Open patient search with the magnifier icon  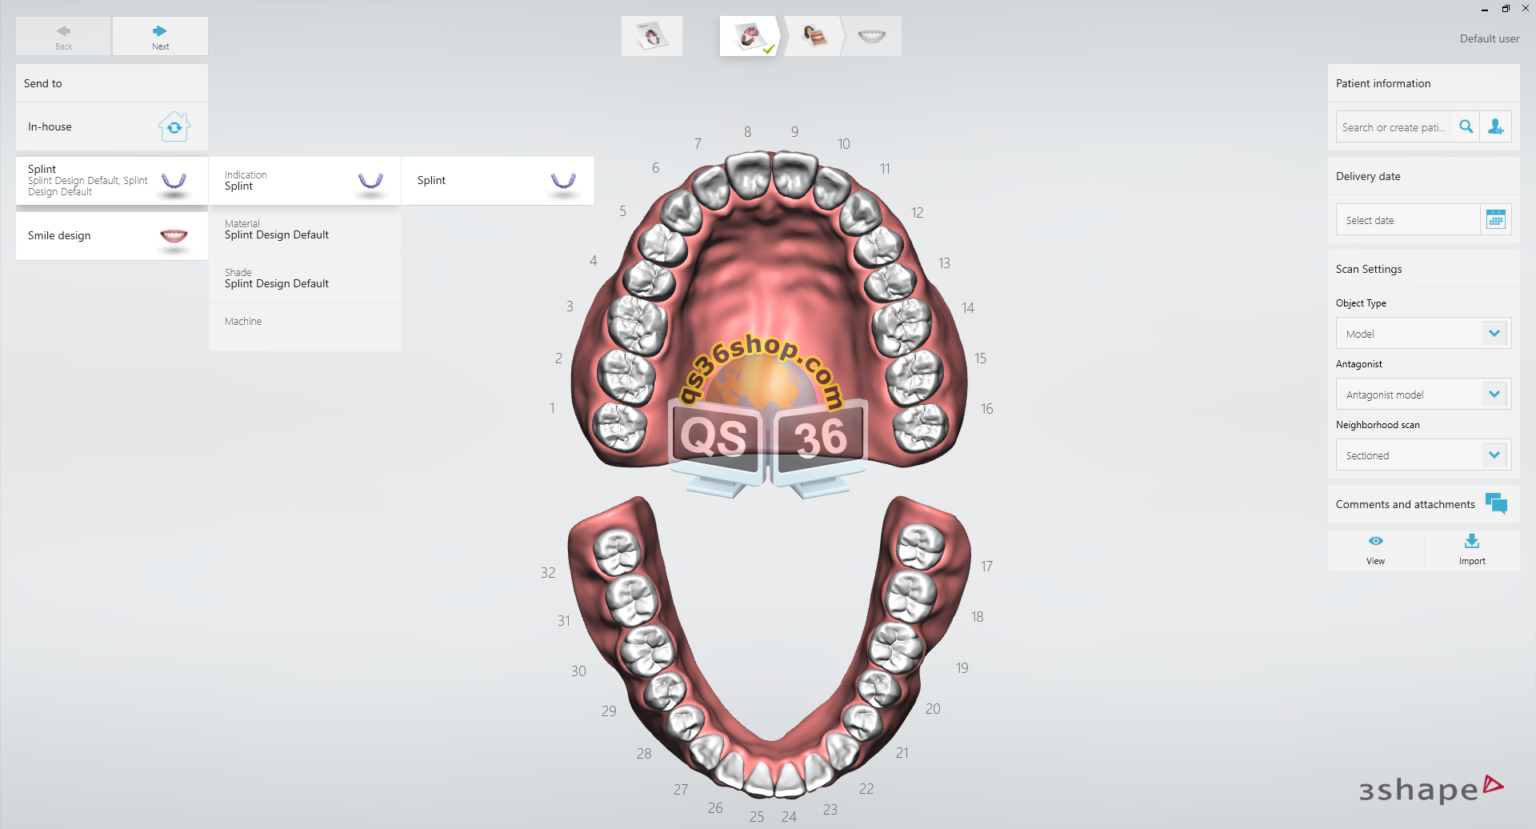[x=1465, y=126]
